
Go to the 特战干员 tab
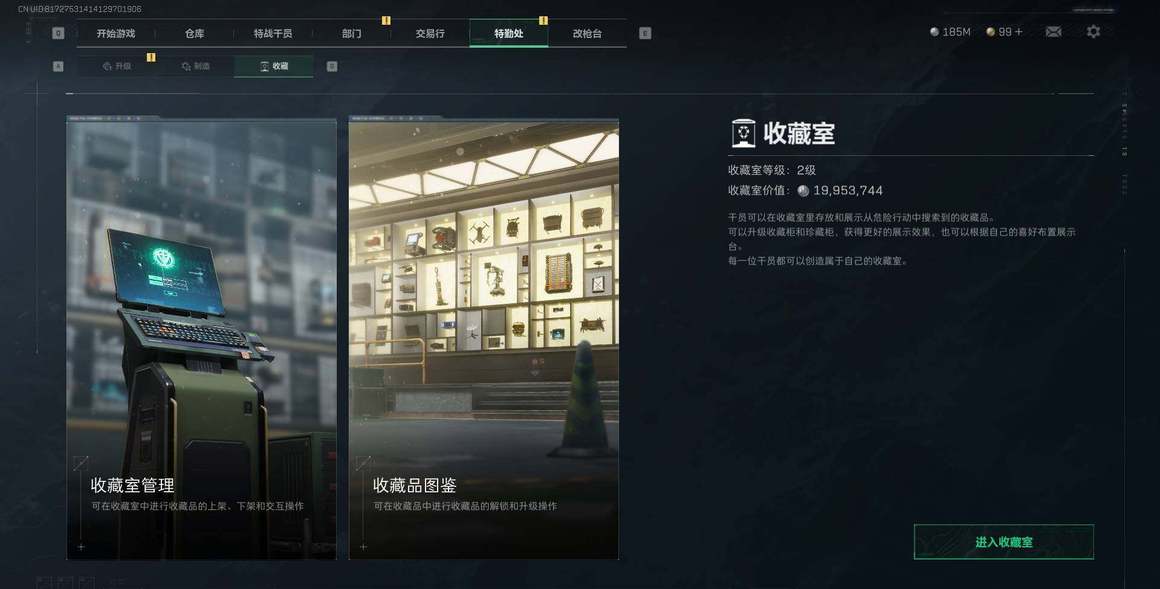point(273,33)
